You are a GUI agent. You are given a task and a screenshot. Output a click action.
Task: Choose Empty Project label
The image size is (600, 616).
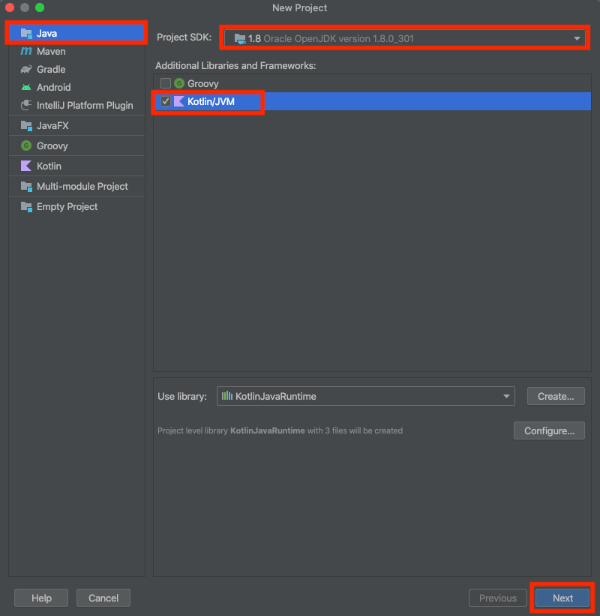point(67,207)
